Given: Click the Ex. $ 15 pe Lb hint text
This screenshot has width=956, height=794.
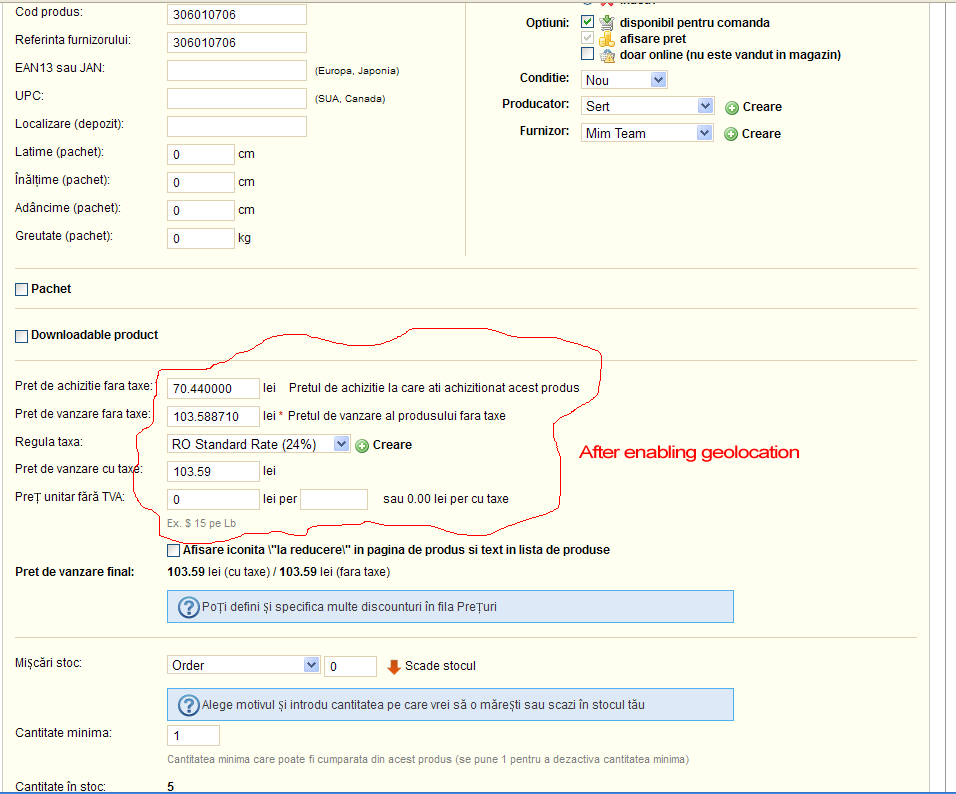Looking at the screenshot, I should point(201,523).
